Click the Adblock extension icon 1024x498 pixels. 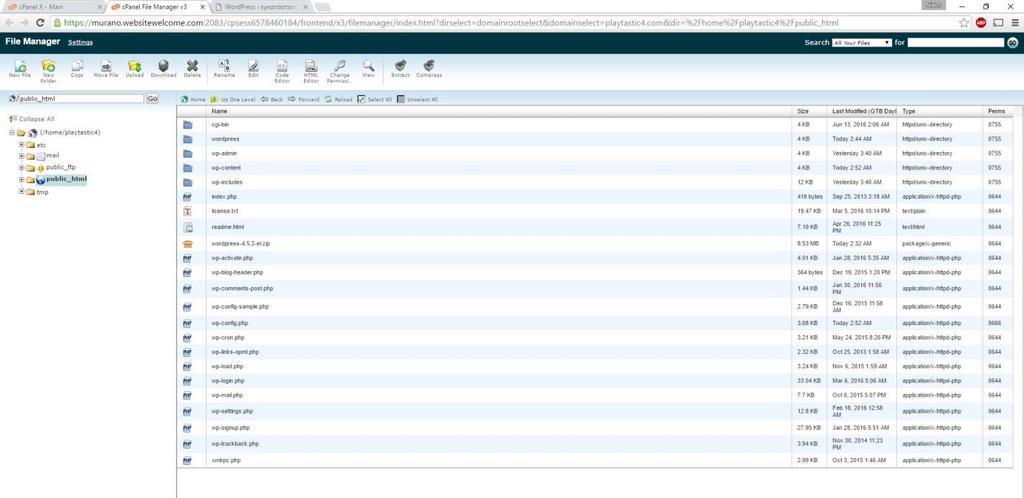point(981,22)
